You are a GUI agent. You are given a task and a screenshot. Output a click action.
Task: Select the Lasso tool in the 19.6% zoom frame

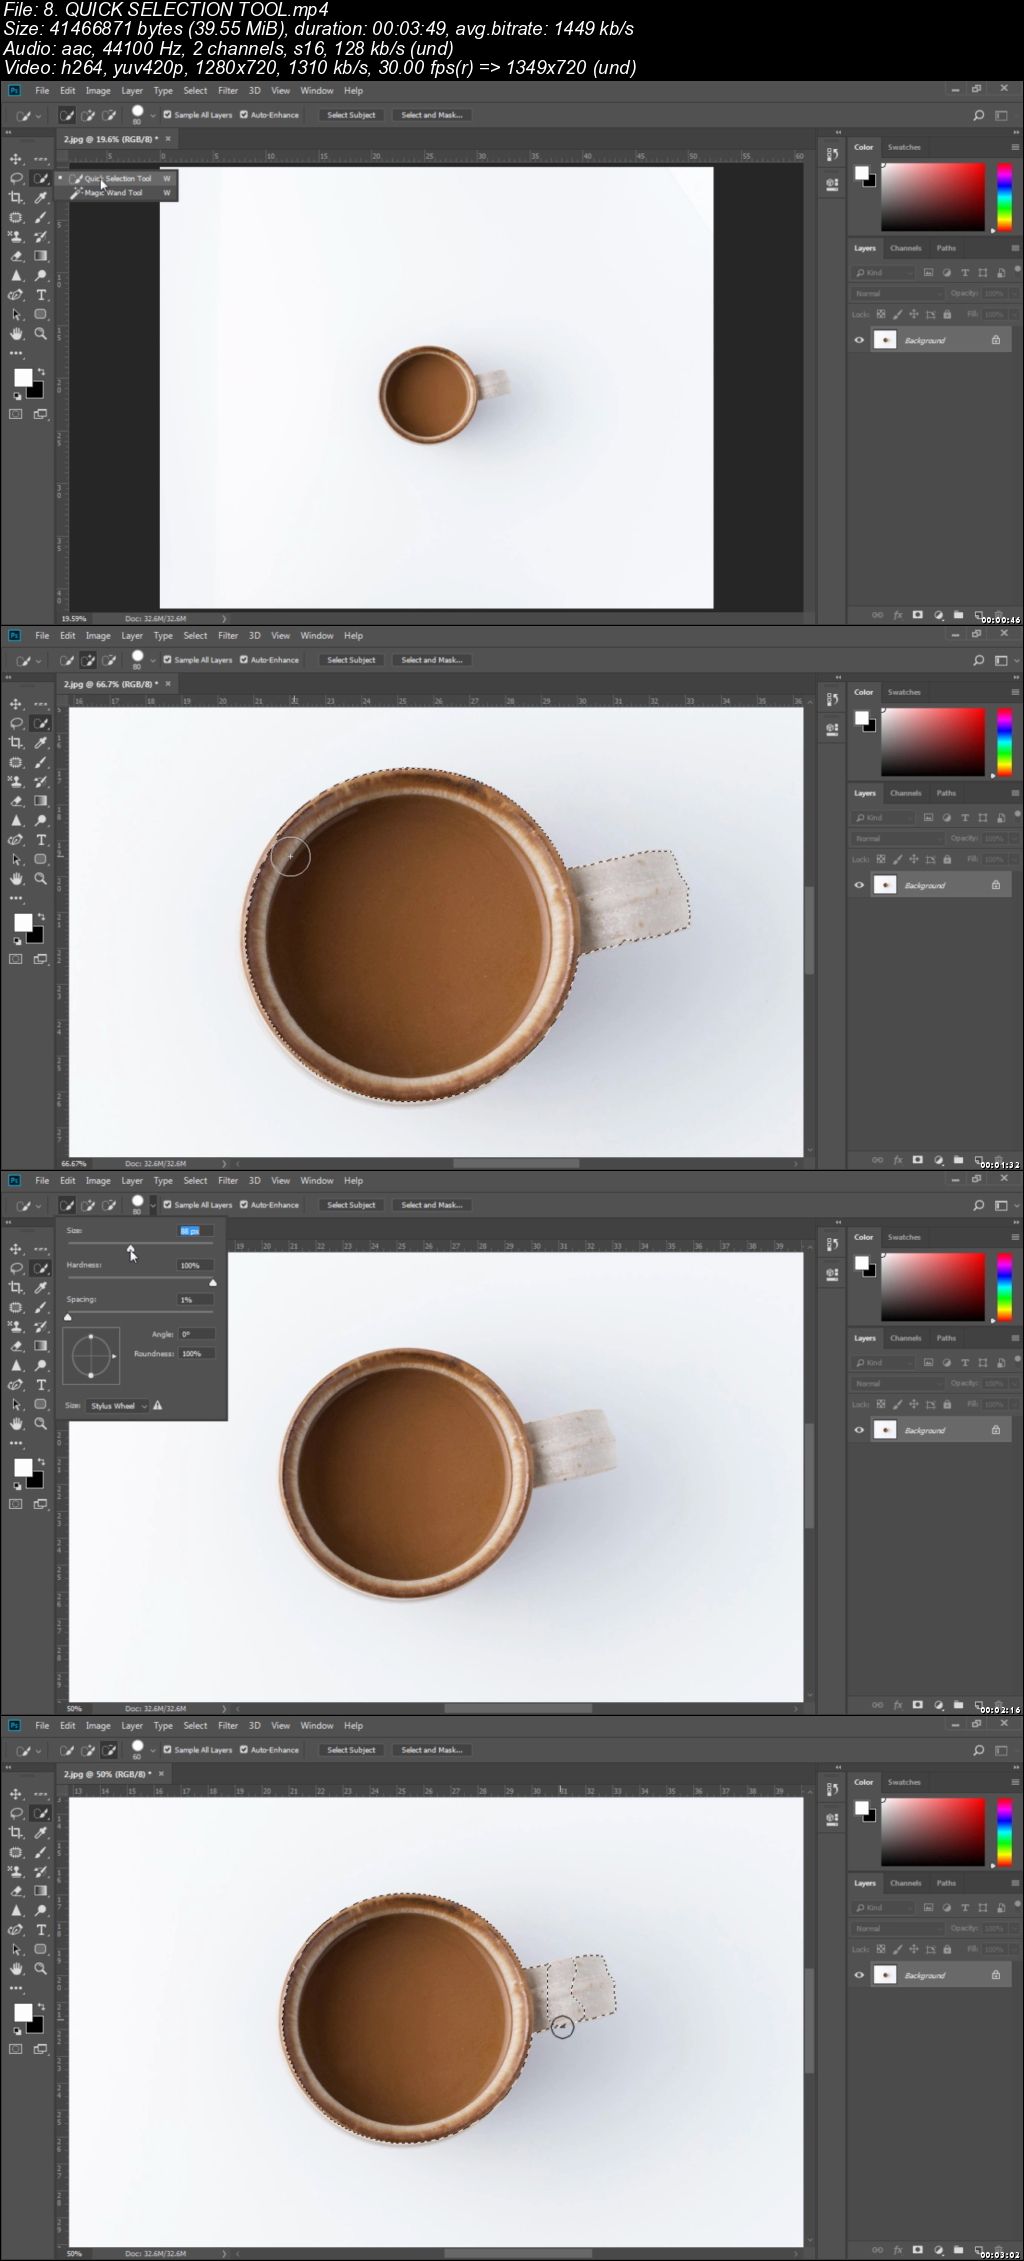(16, 178)
